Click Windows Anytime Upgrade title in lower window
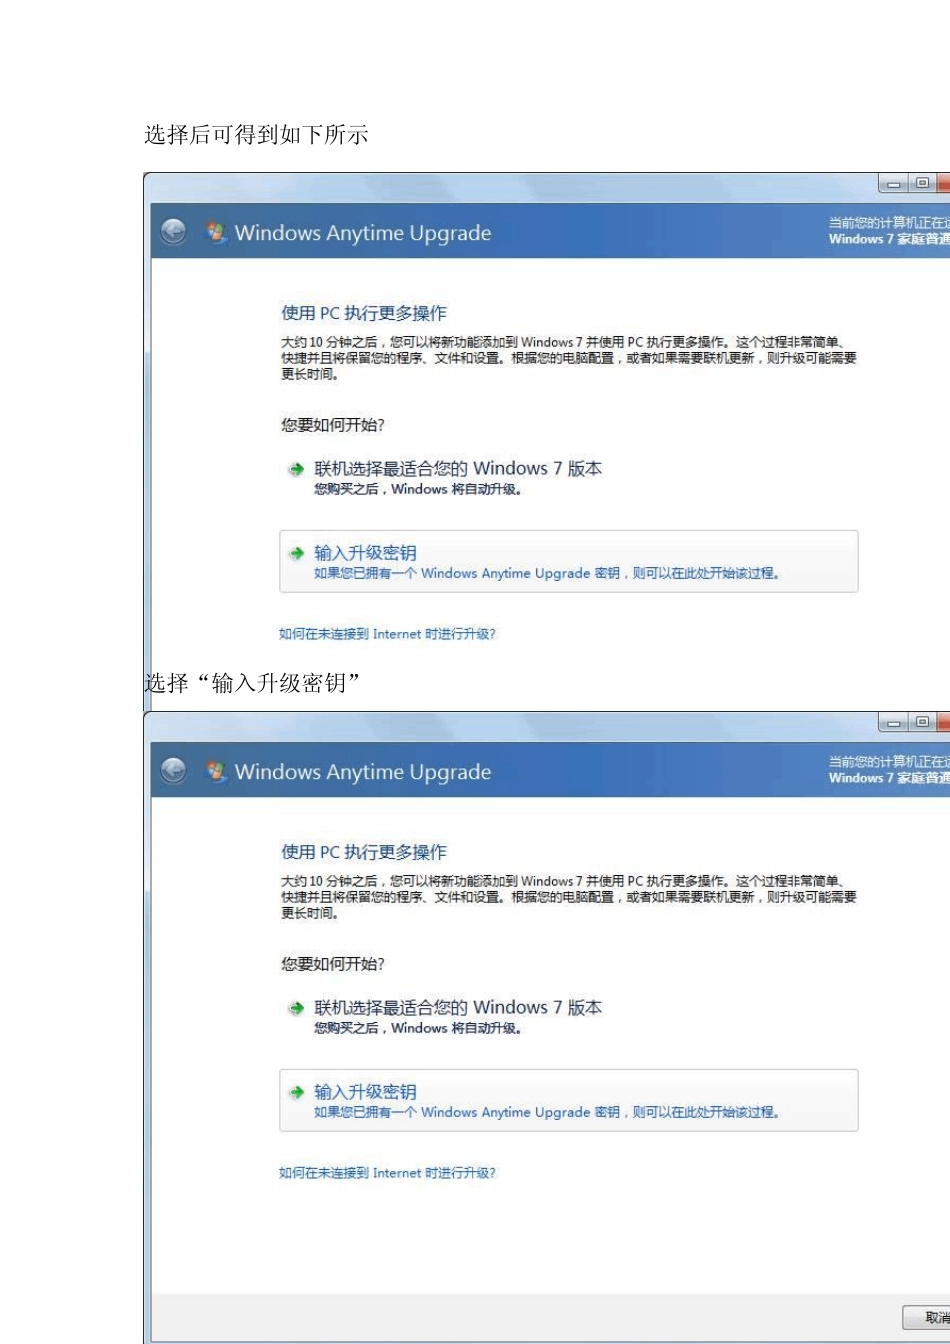 (363, 772)
